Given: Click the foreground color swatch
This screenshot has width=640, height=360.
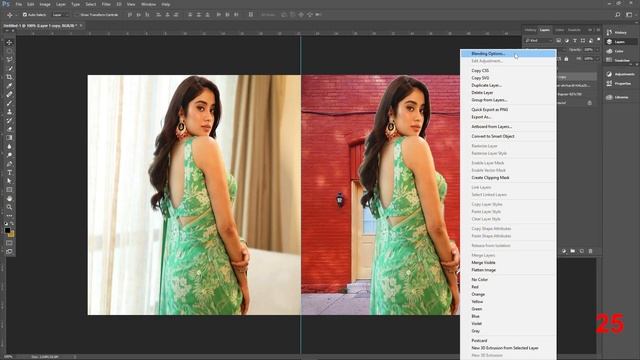Looking at the screenshot, I should 7,230.
